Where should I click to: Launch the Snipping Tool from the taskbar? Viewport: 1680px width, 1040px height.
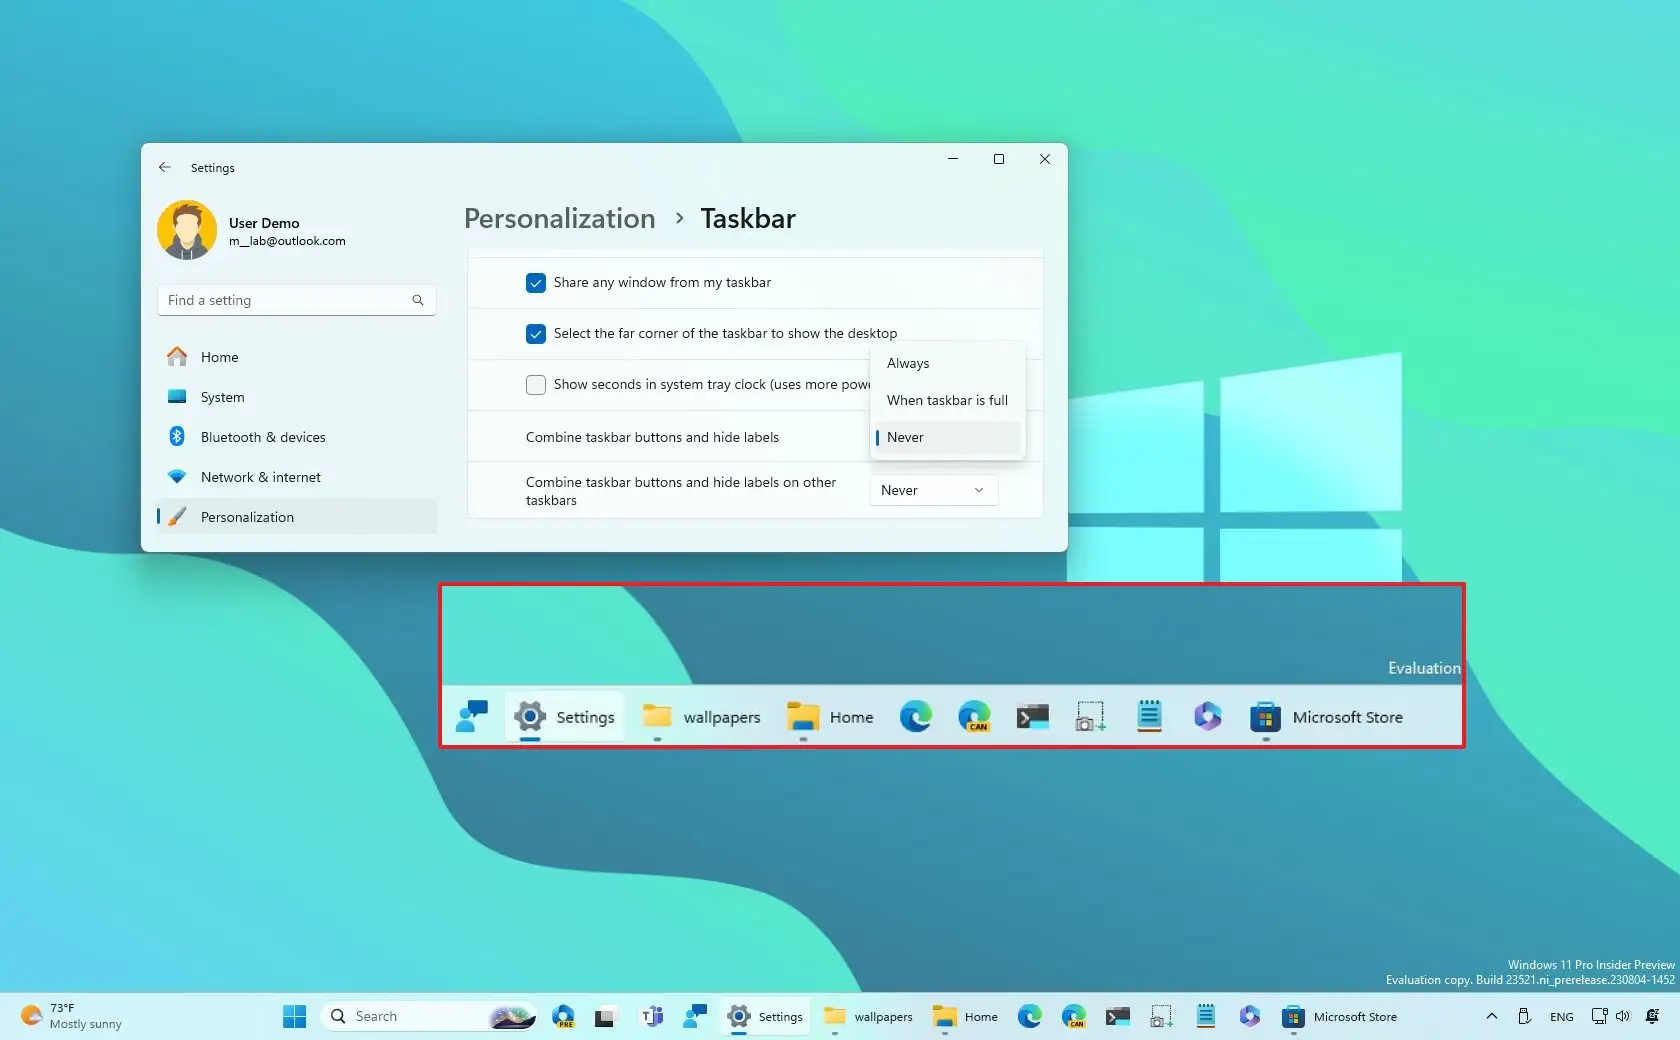coord(1089,717)
